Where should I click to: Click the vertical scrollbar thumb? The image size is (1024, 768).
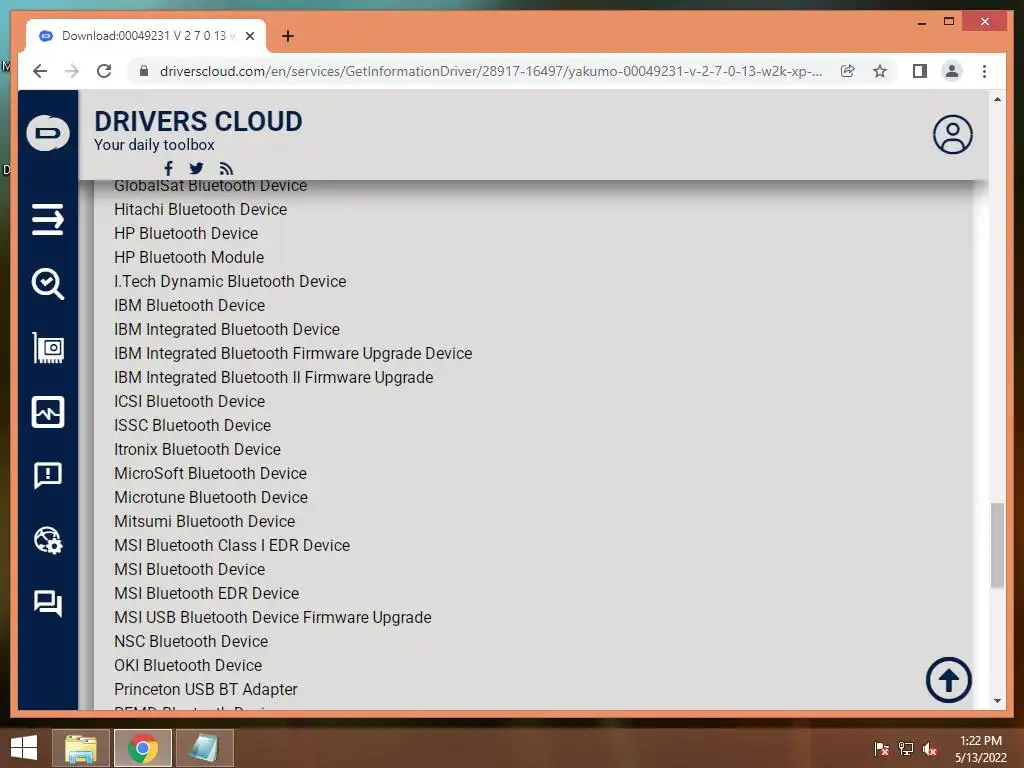[x=997, y=545]
